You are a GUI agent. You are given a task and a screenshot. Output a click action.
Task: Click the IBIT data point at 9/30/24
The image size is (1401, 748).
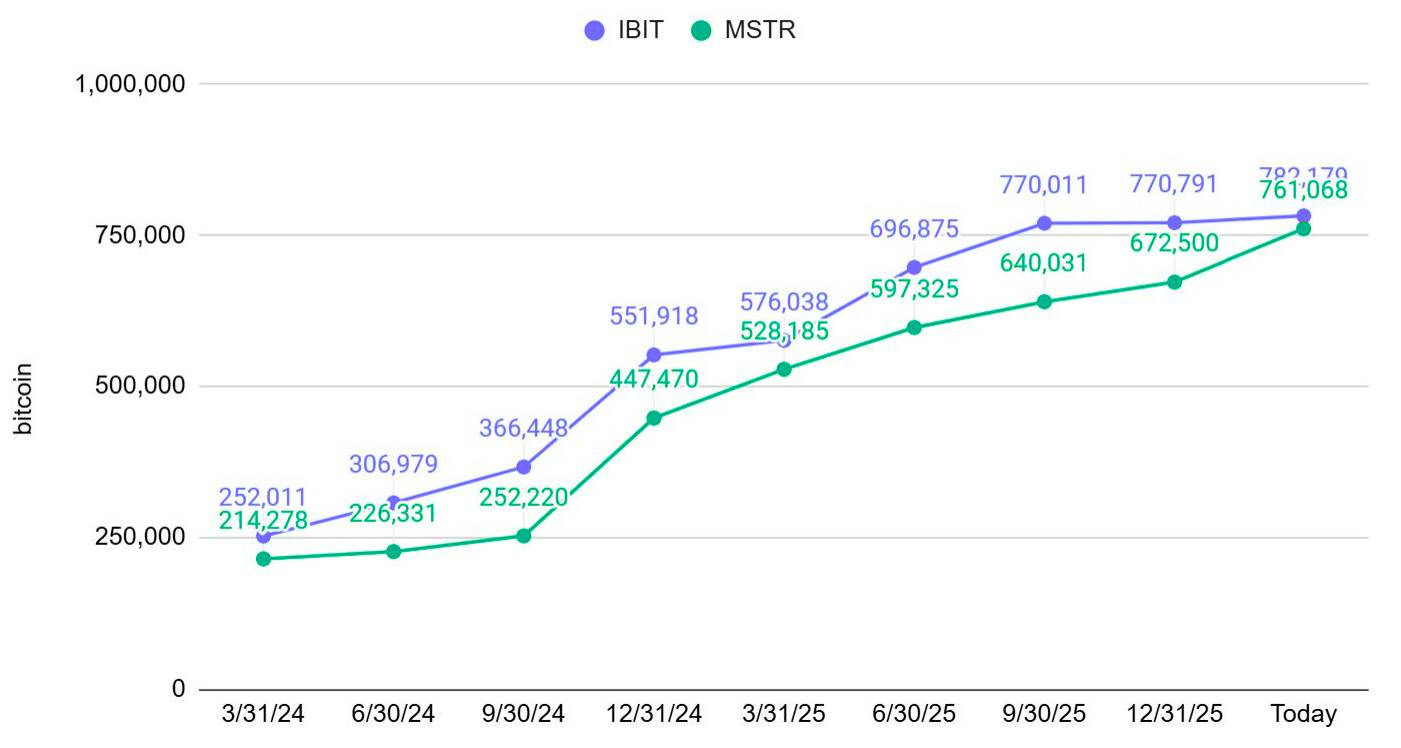pos(523,467)
